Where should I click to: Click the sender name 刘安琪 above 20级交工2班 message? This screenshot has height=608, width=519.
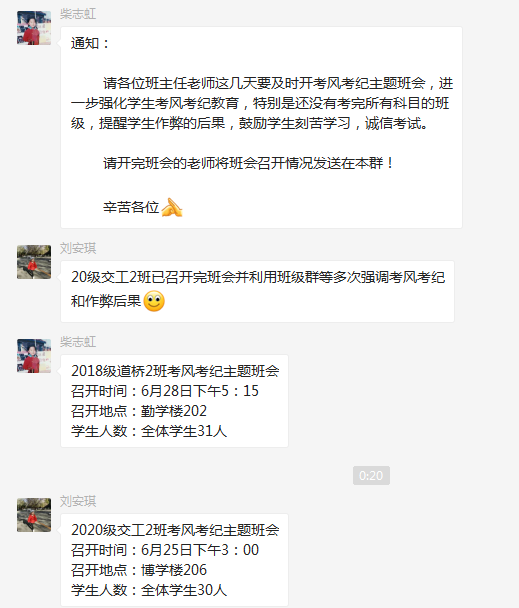pos(78,248)
